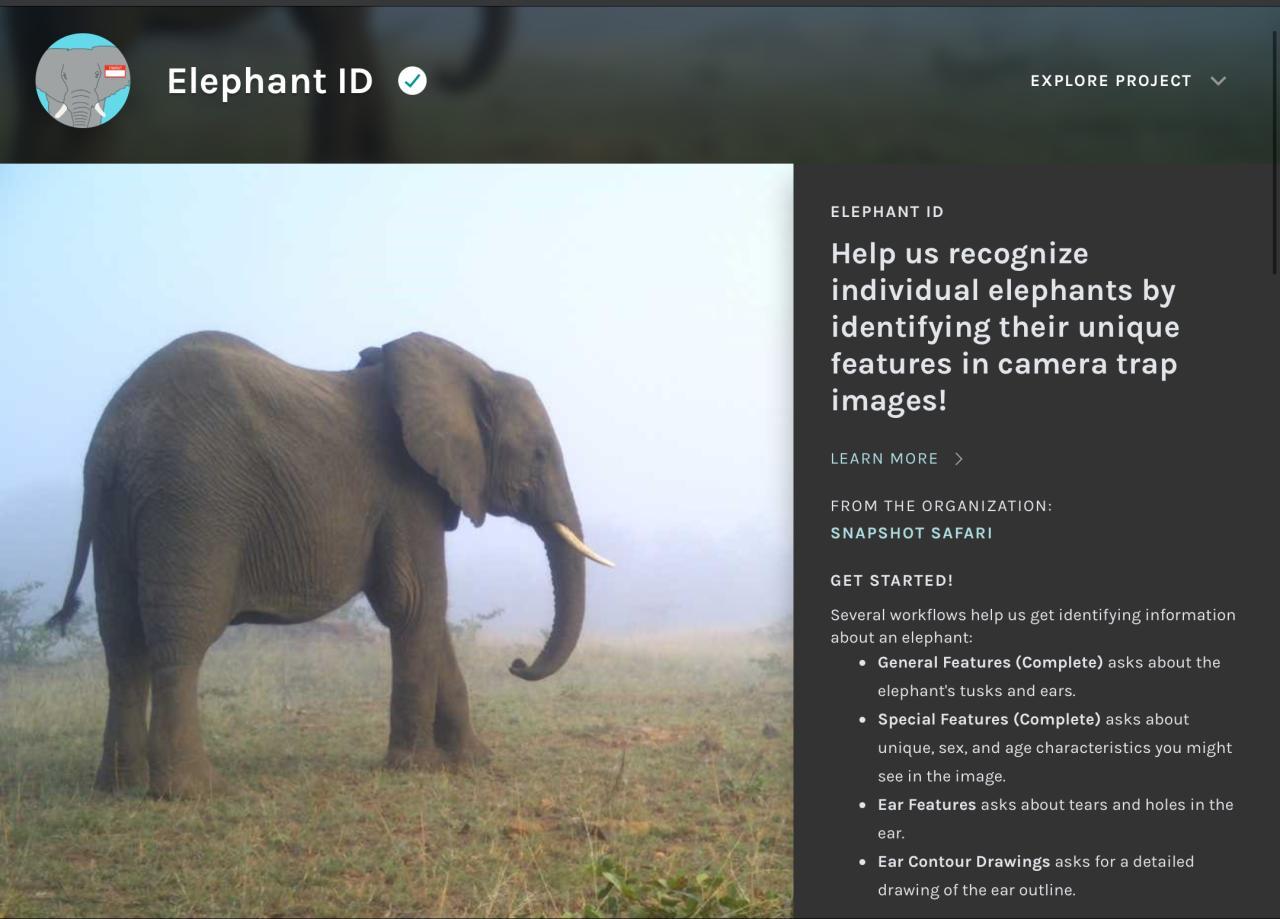Select the General Features (Complete) workflow text

(990, 662)
